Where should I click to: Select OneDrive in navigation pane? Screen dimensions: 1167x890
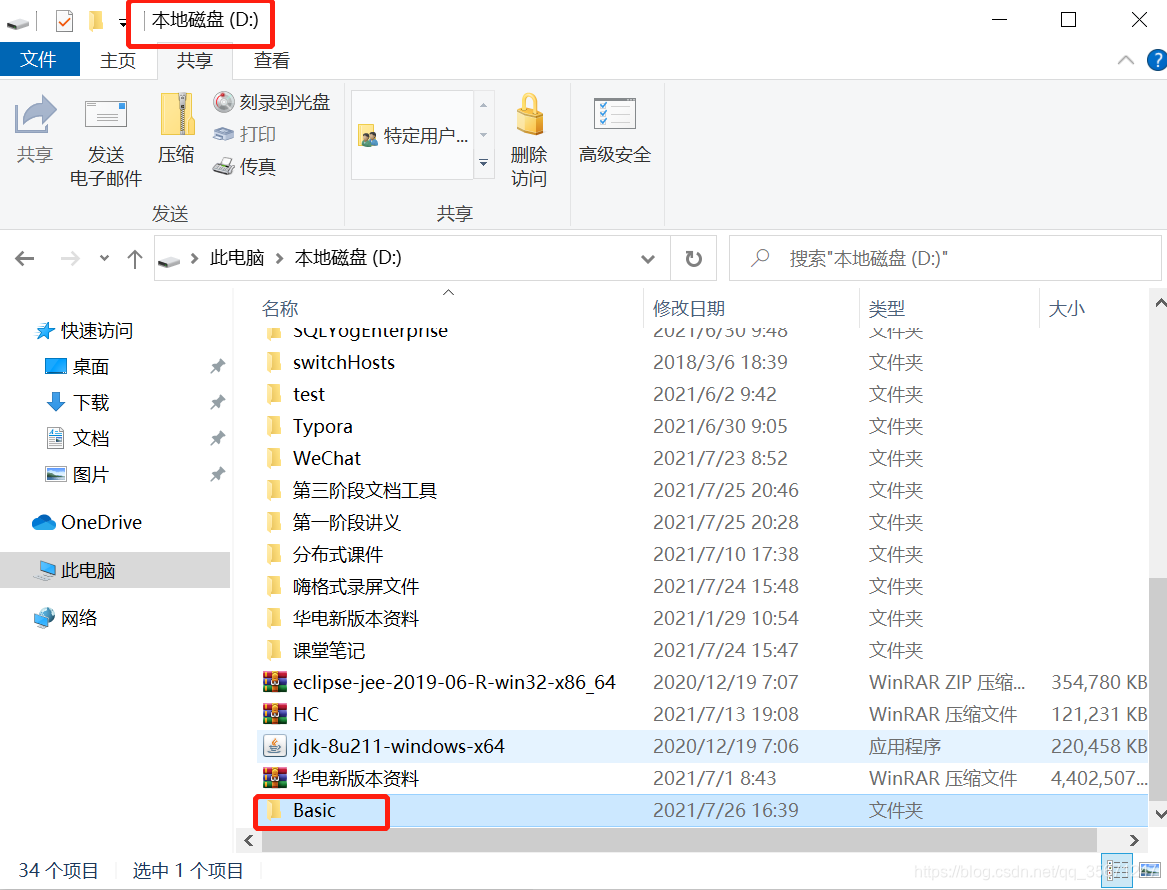pyautogui.click(x=101, y=522)
